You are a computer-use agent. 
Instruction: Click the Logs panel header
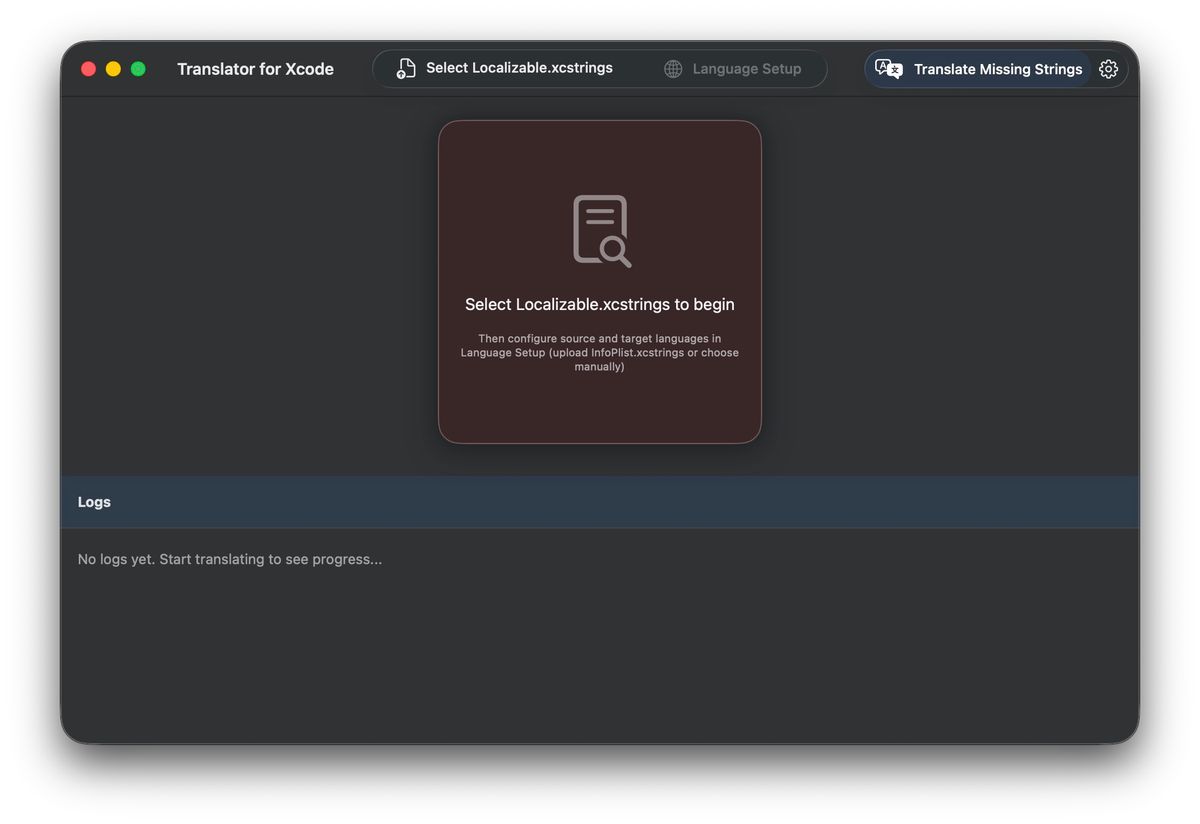tap(600, 502)
